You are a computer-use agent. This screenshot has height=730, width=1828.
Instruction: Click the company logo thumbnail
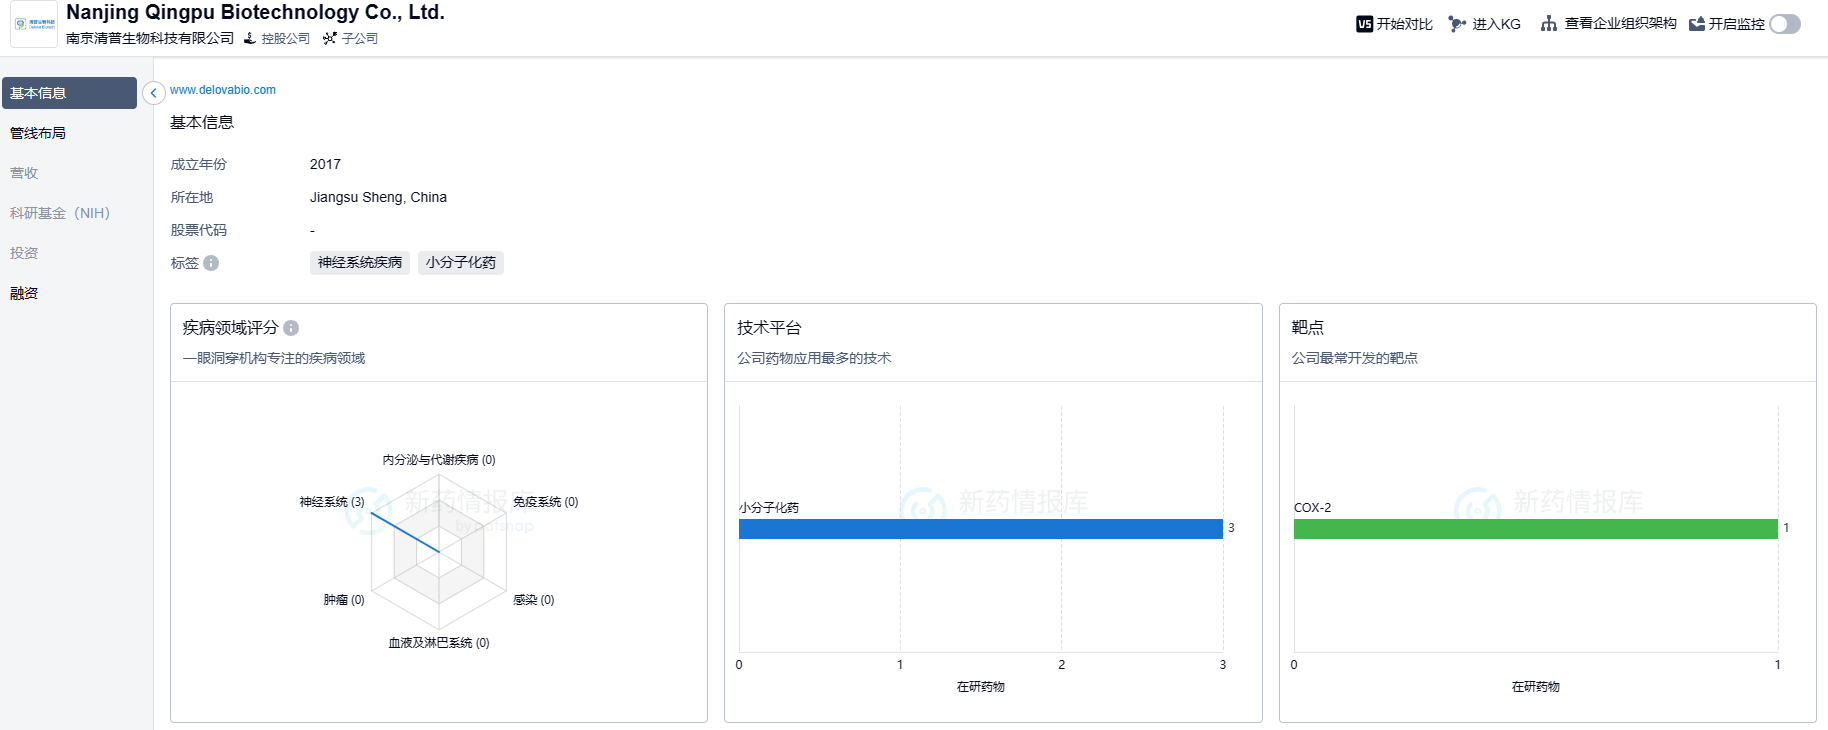[34, 24]
